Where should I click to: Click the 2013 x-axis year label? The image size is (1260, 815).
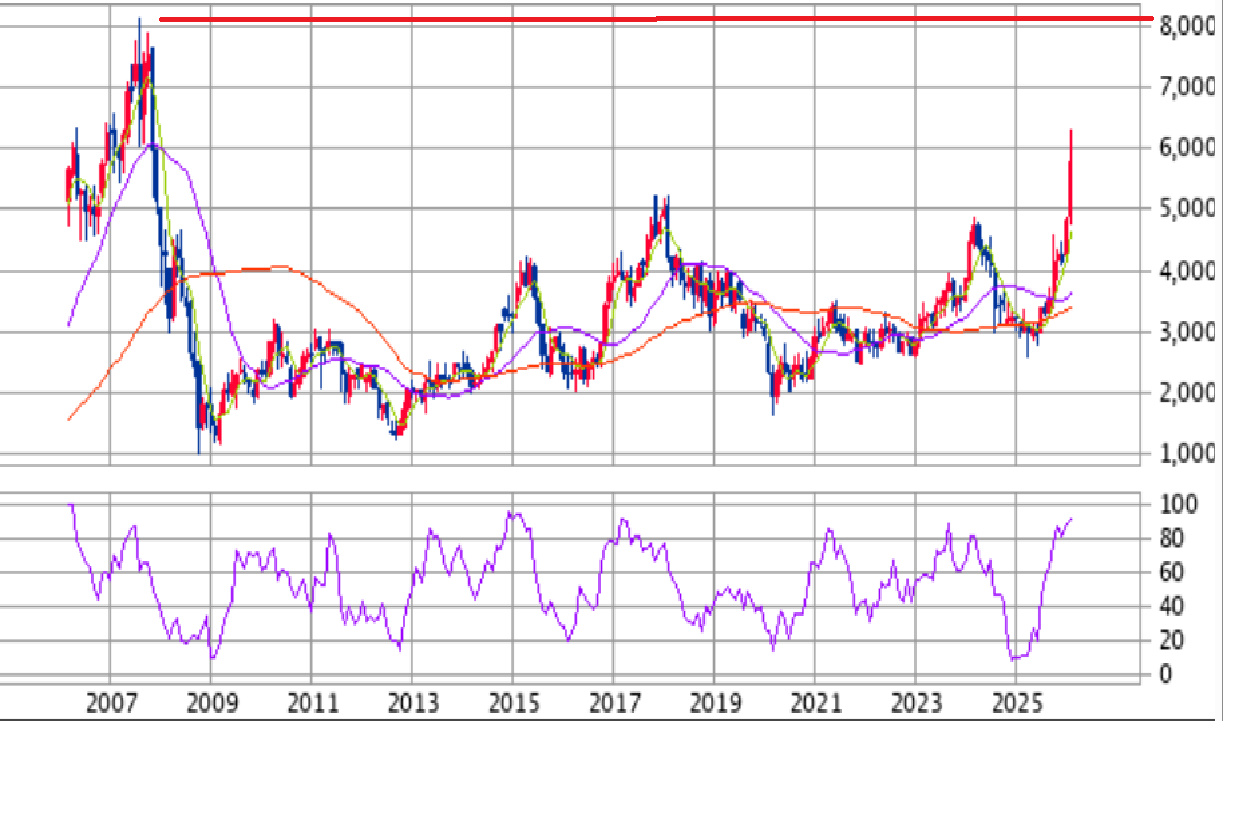point(412,703)
